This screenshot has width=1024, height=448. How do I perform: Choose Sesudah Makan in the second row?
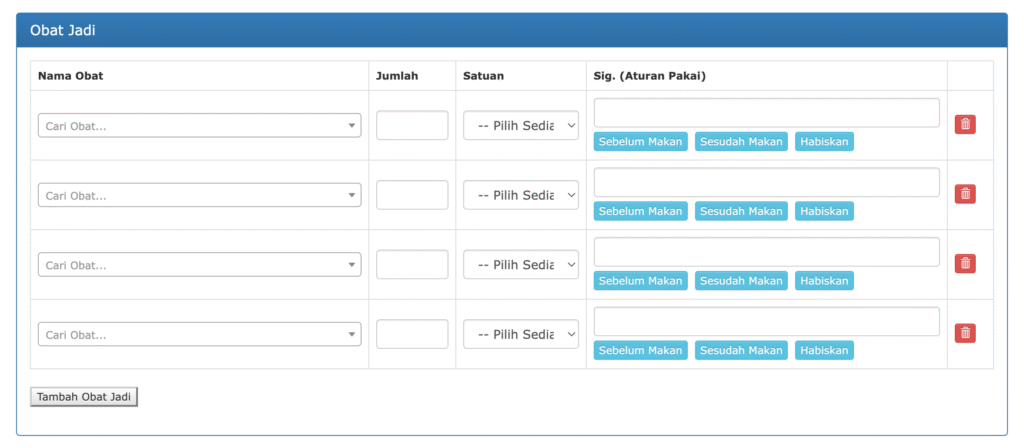(741, 211)
